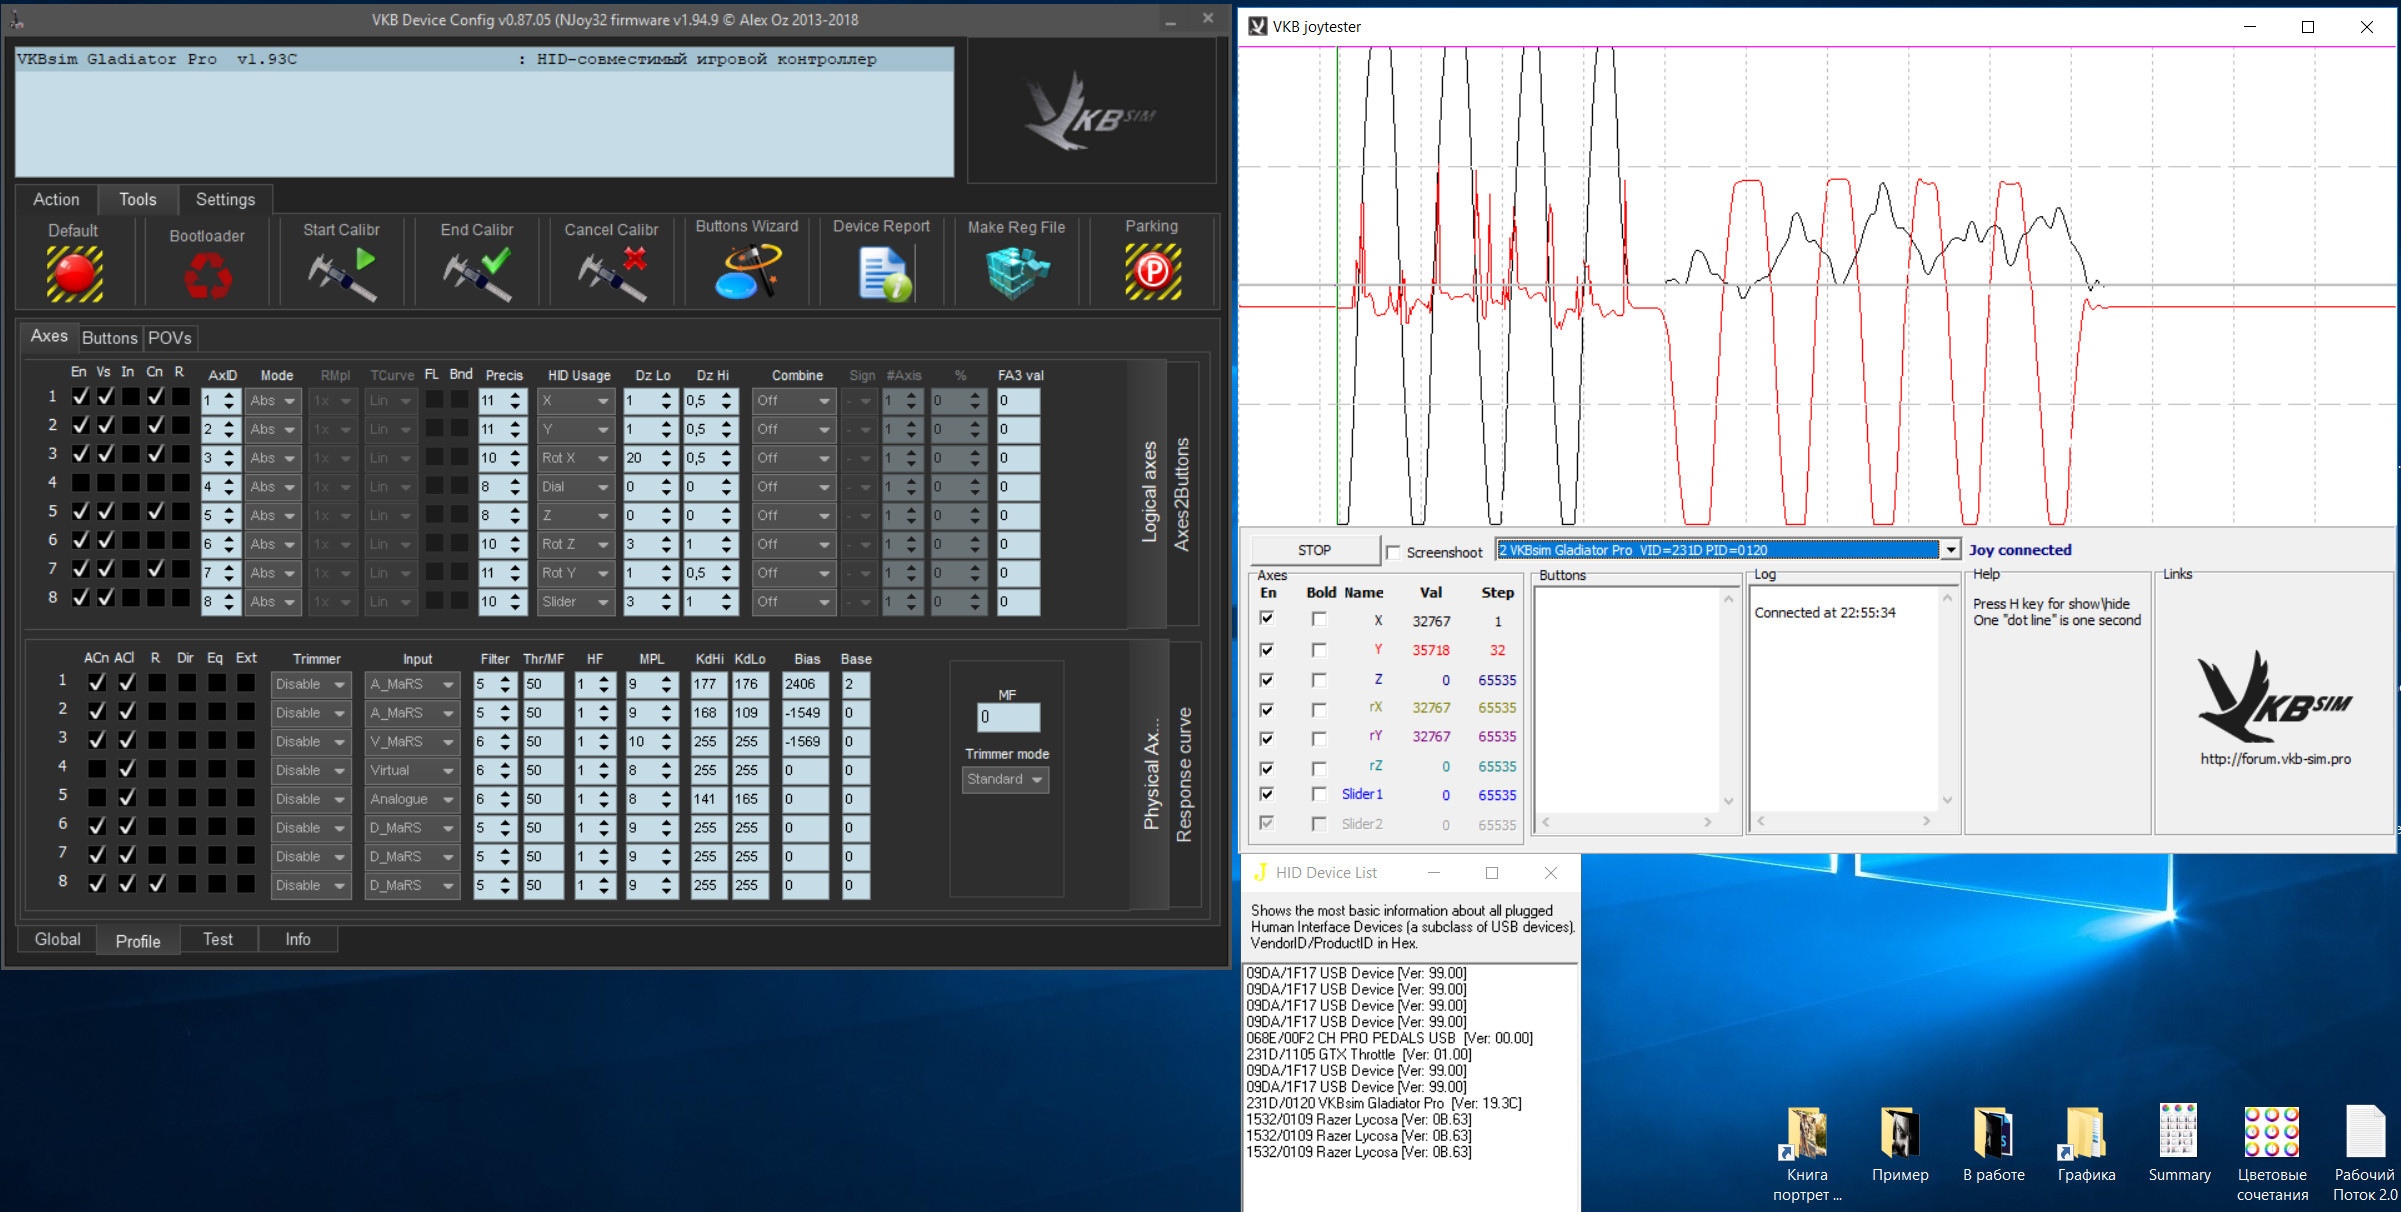Cancel calibration via Cancel Calibr icon
2401x1212 pixels.
pyautogui.click(x=611, y=274)
